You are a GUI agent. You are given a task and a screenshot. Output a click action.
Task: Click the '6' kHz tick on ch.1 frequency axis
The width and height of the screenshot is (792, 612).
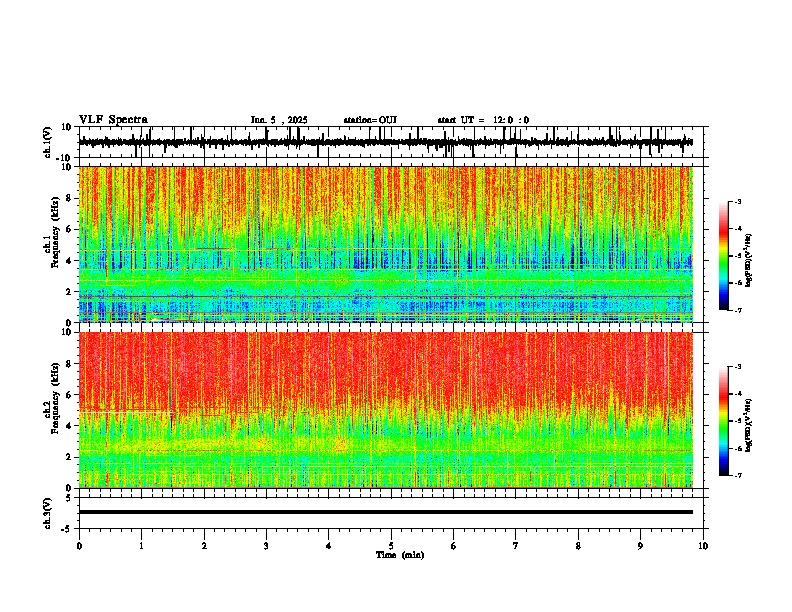[x=69, y=230]
